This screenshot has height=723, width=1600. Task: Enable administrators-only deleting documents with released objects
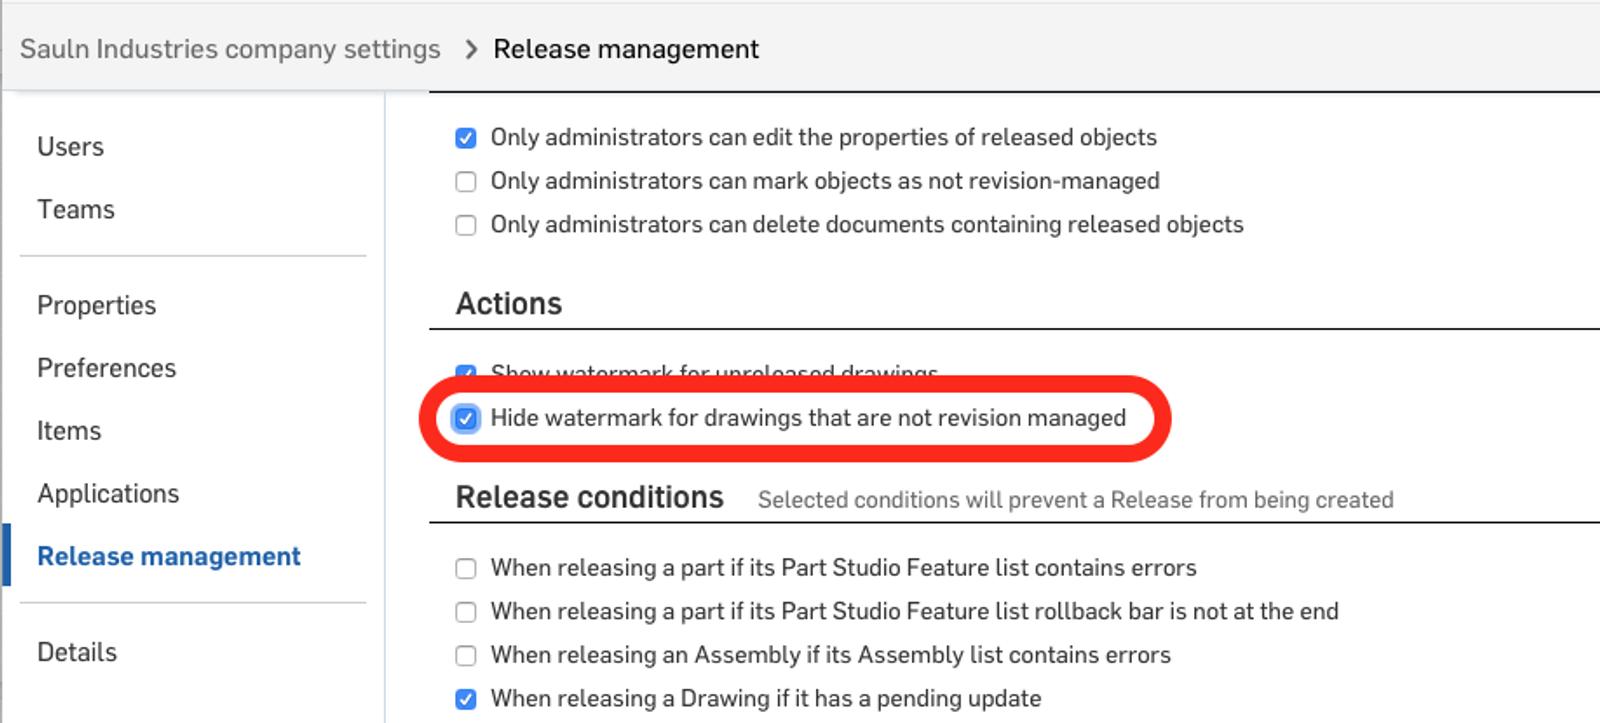pos(466,225)
